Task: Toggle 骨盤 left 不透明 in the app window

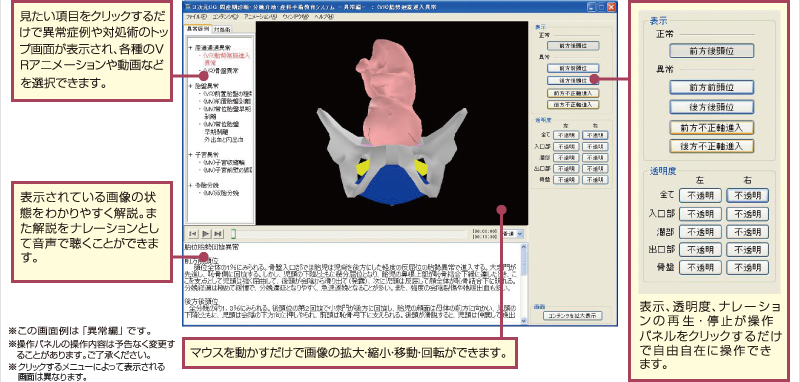Action: 566,180
